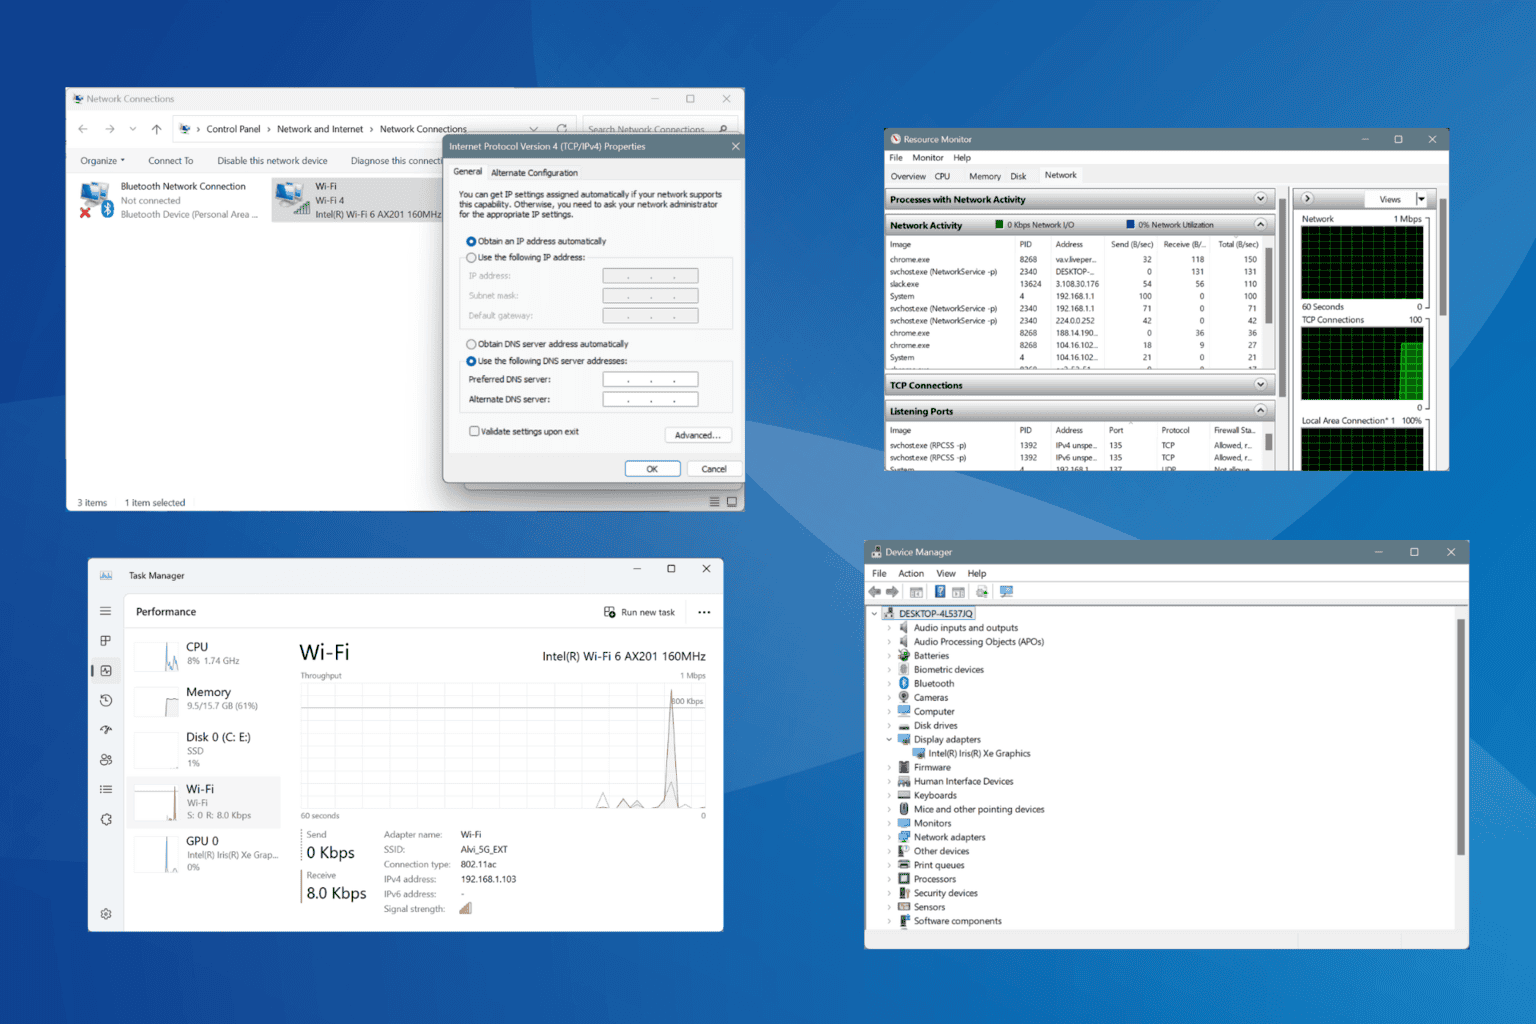Image resolution: width=1536 pixels, height=1024 pixels.
Task: Open the Users pane in Task Manager
Action: (x=105, y=759)
